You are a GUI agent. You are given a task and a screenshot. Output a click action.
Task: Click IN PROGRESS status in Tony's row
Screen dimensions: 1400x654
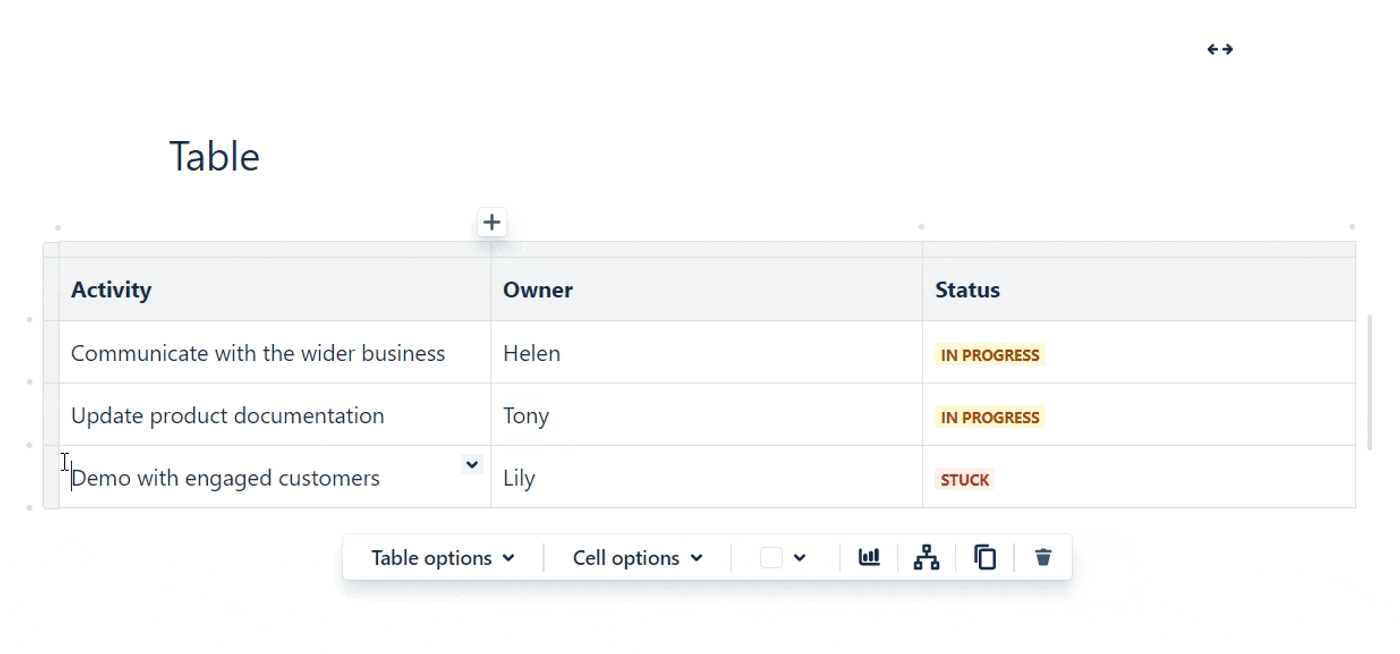[990, 417]
